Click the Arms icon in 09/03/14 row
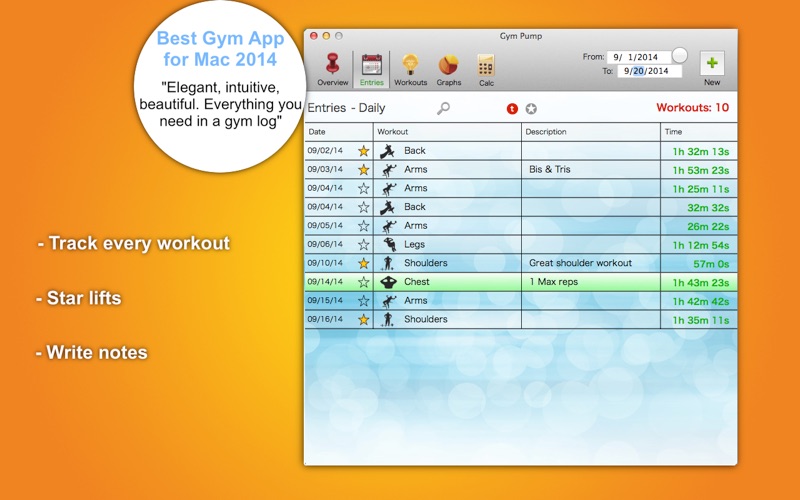800x500 pixels. tap(388, 170)
